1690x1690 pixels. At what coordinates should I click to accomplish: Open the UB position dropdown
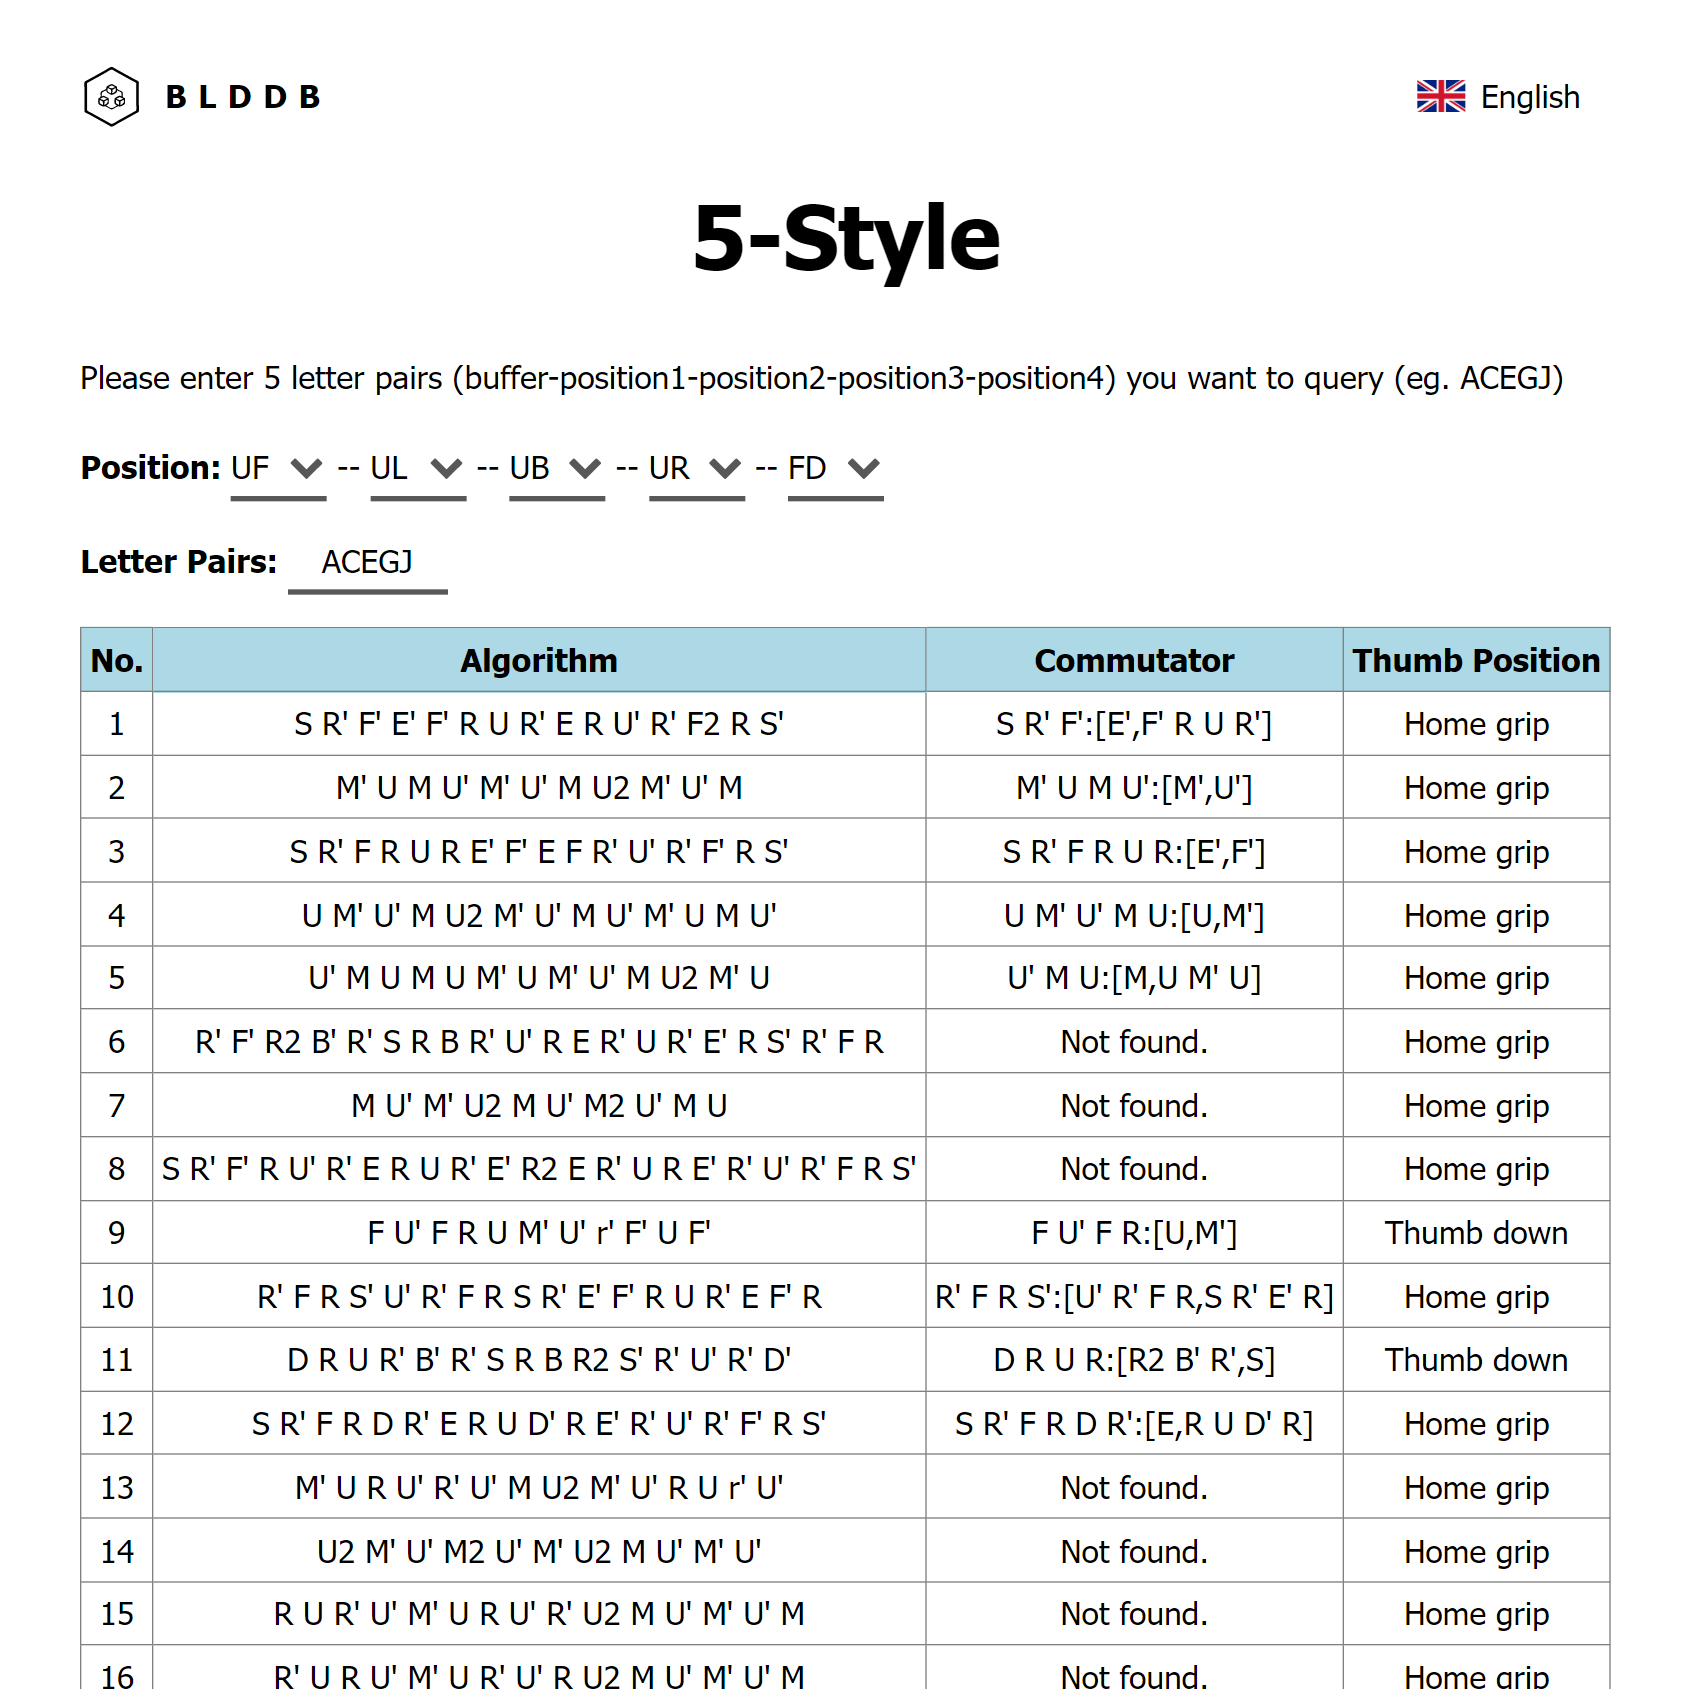pyautogui.click(x=556, y=469)
